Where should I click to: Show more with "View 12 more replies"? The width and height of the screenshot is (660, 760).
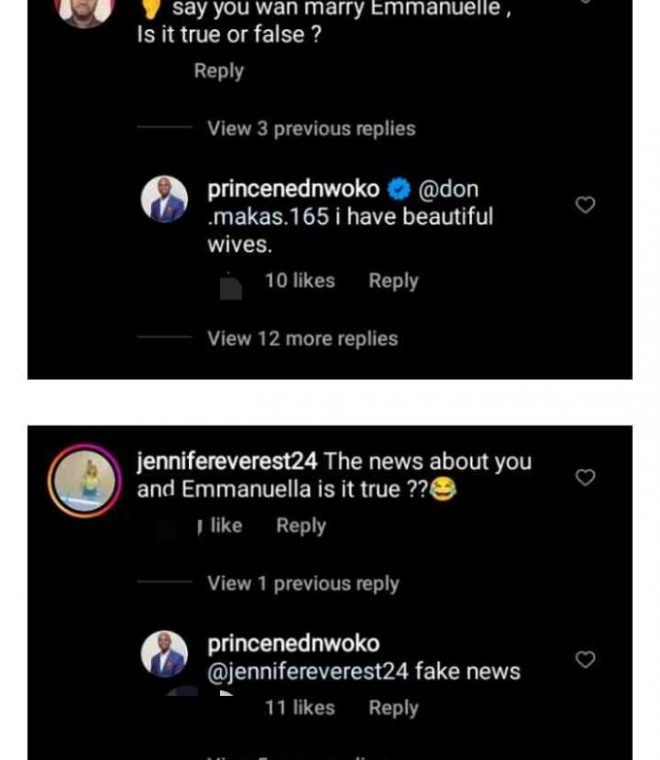302,339
